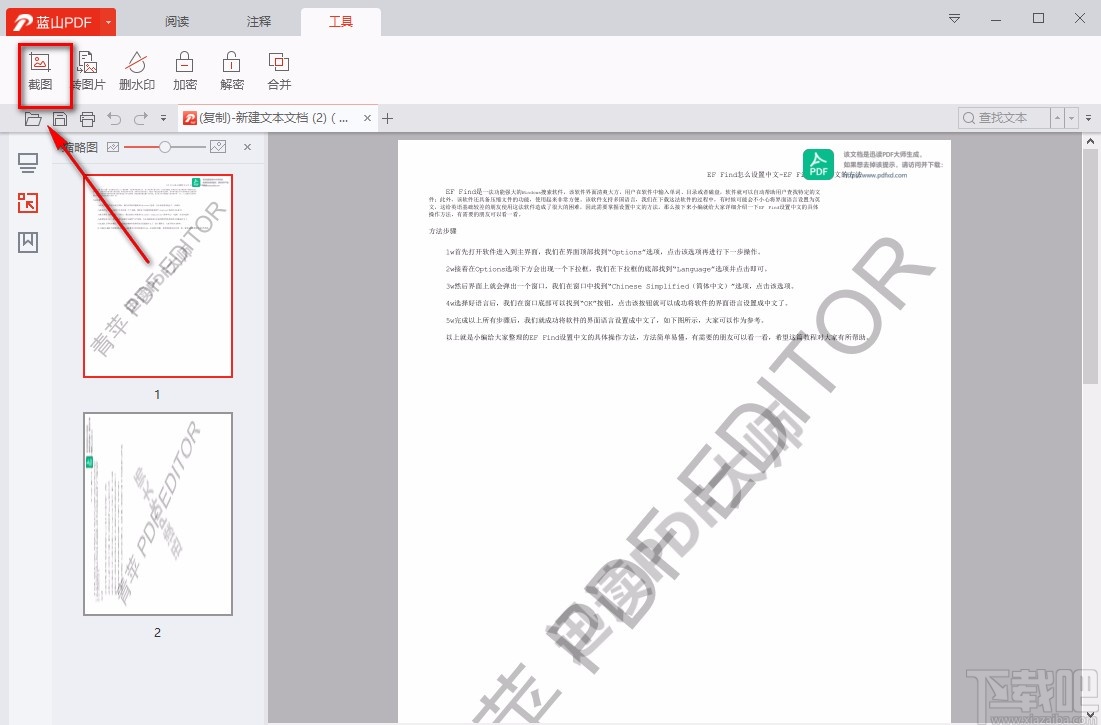Toggle the bookmarks panel in the sidebar
Viewport: 1101px width, 725px height.
point(27,242)
